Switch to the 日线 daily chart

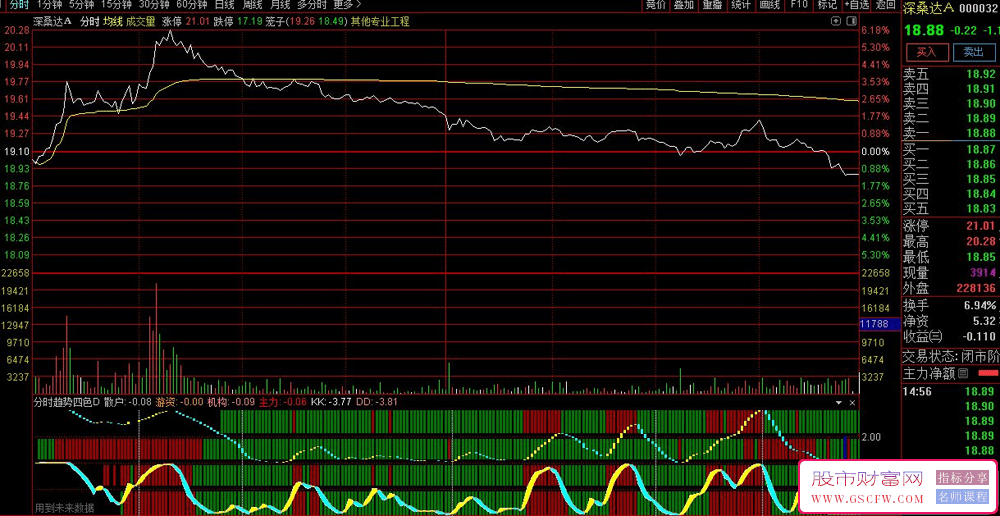(x=224, y=4)
